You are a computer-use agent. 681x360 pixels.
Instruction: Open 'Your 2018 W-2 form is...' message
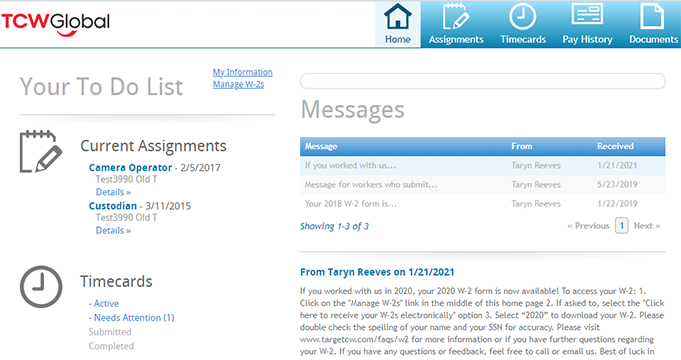482,204
